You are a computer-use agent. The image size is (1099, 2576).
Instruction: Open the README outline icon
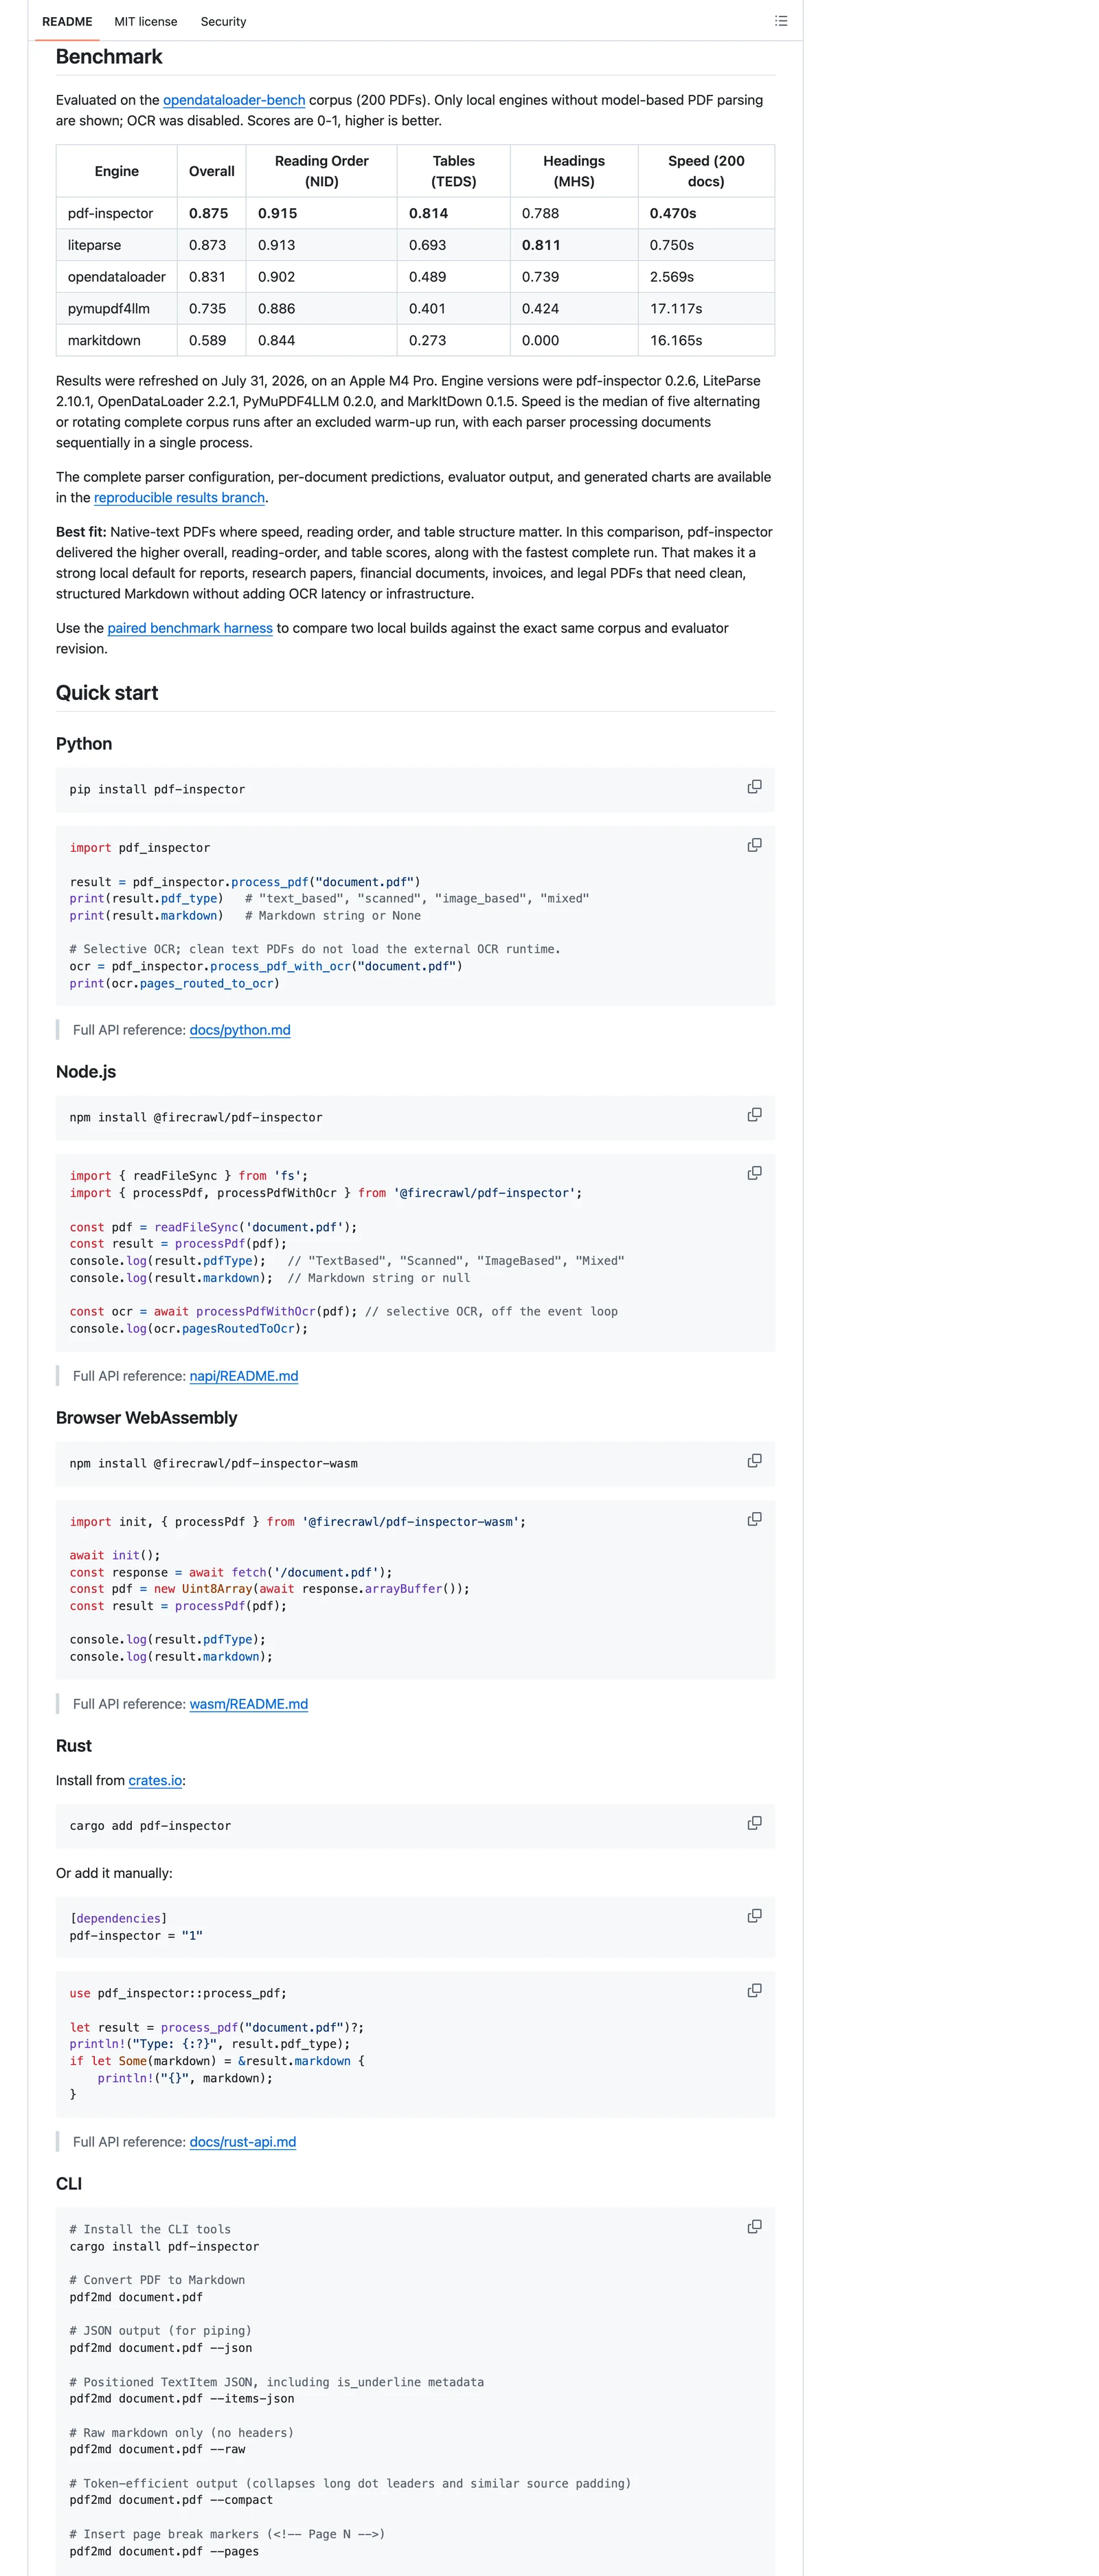[x=781, y=21]
